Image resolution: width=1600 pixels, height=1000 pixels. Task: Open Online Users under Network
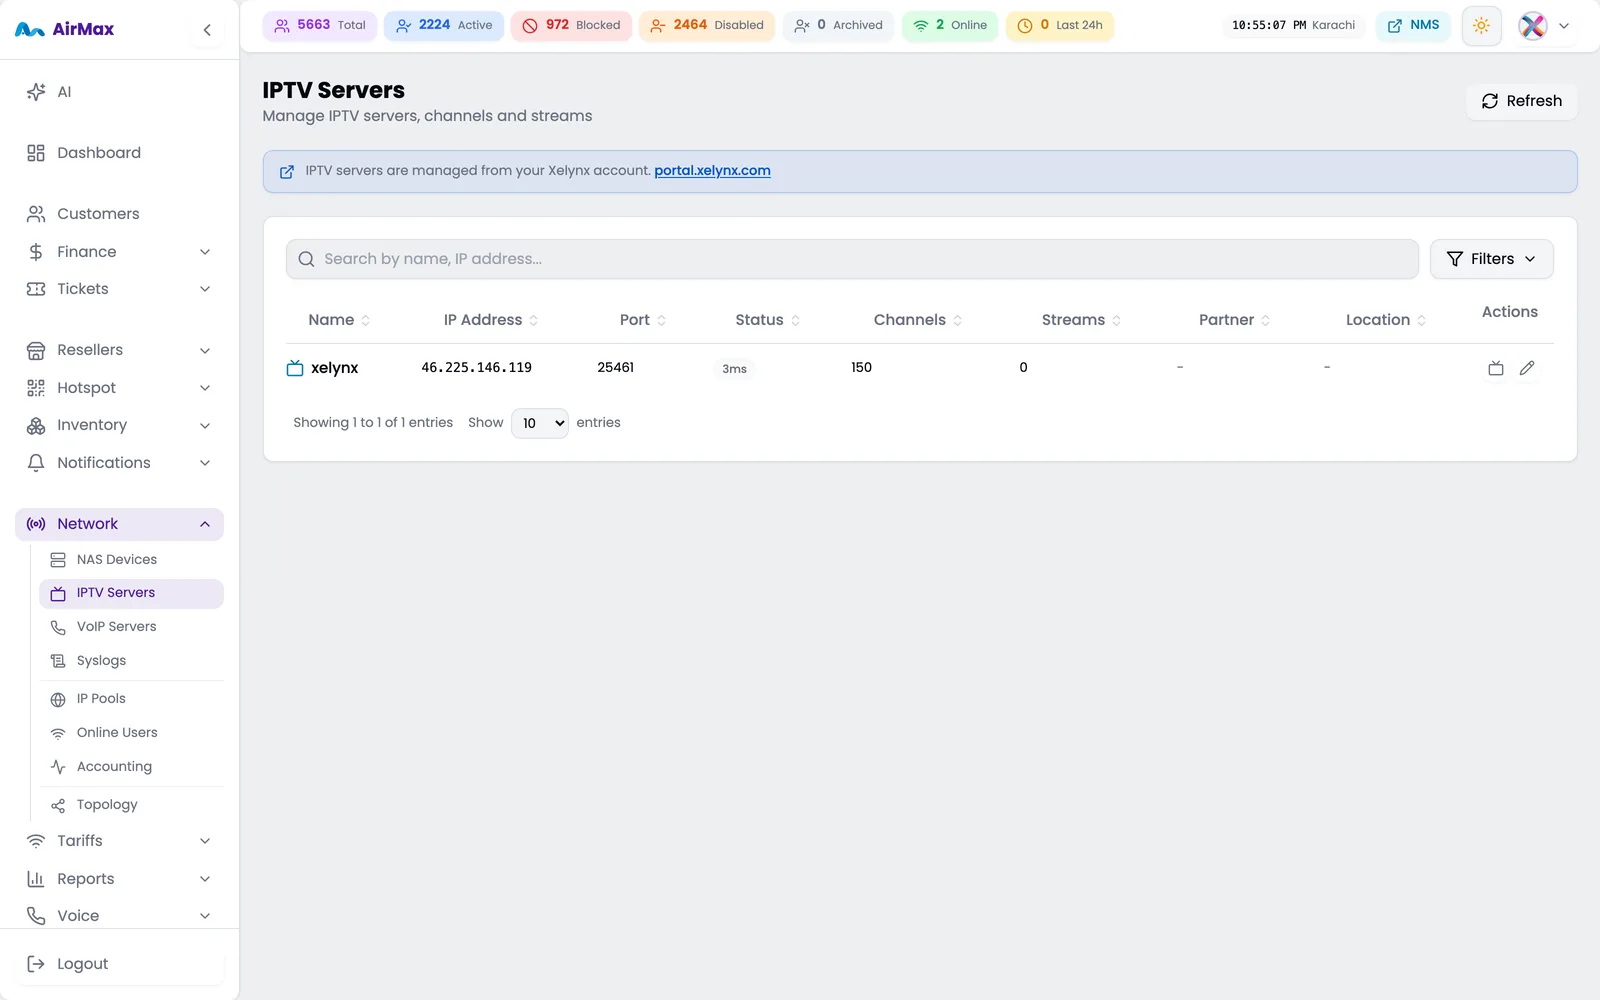point(131,733)
